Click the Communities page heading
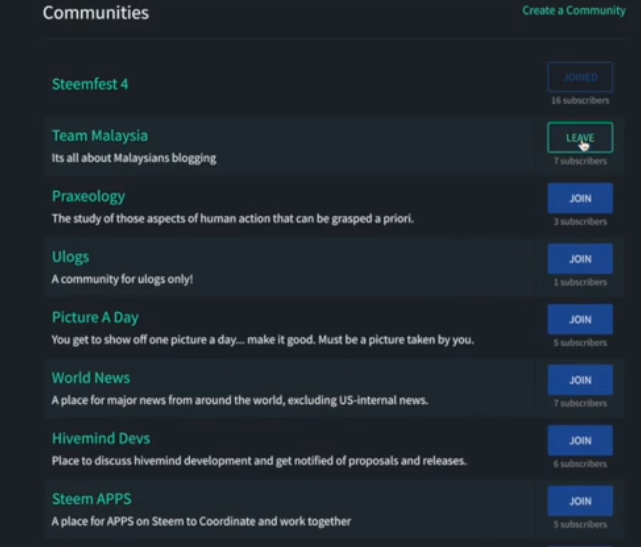 tap(96, 13)
